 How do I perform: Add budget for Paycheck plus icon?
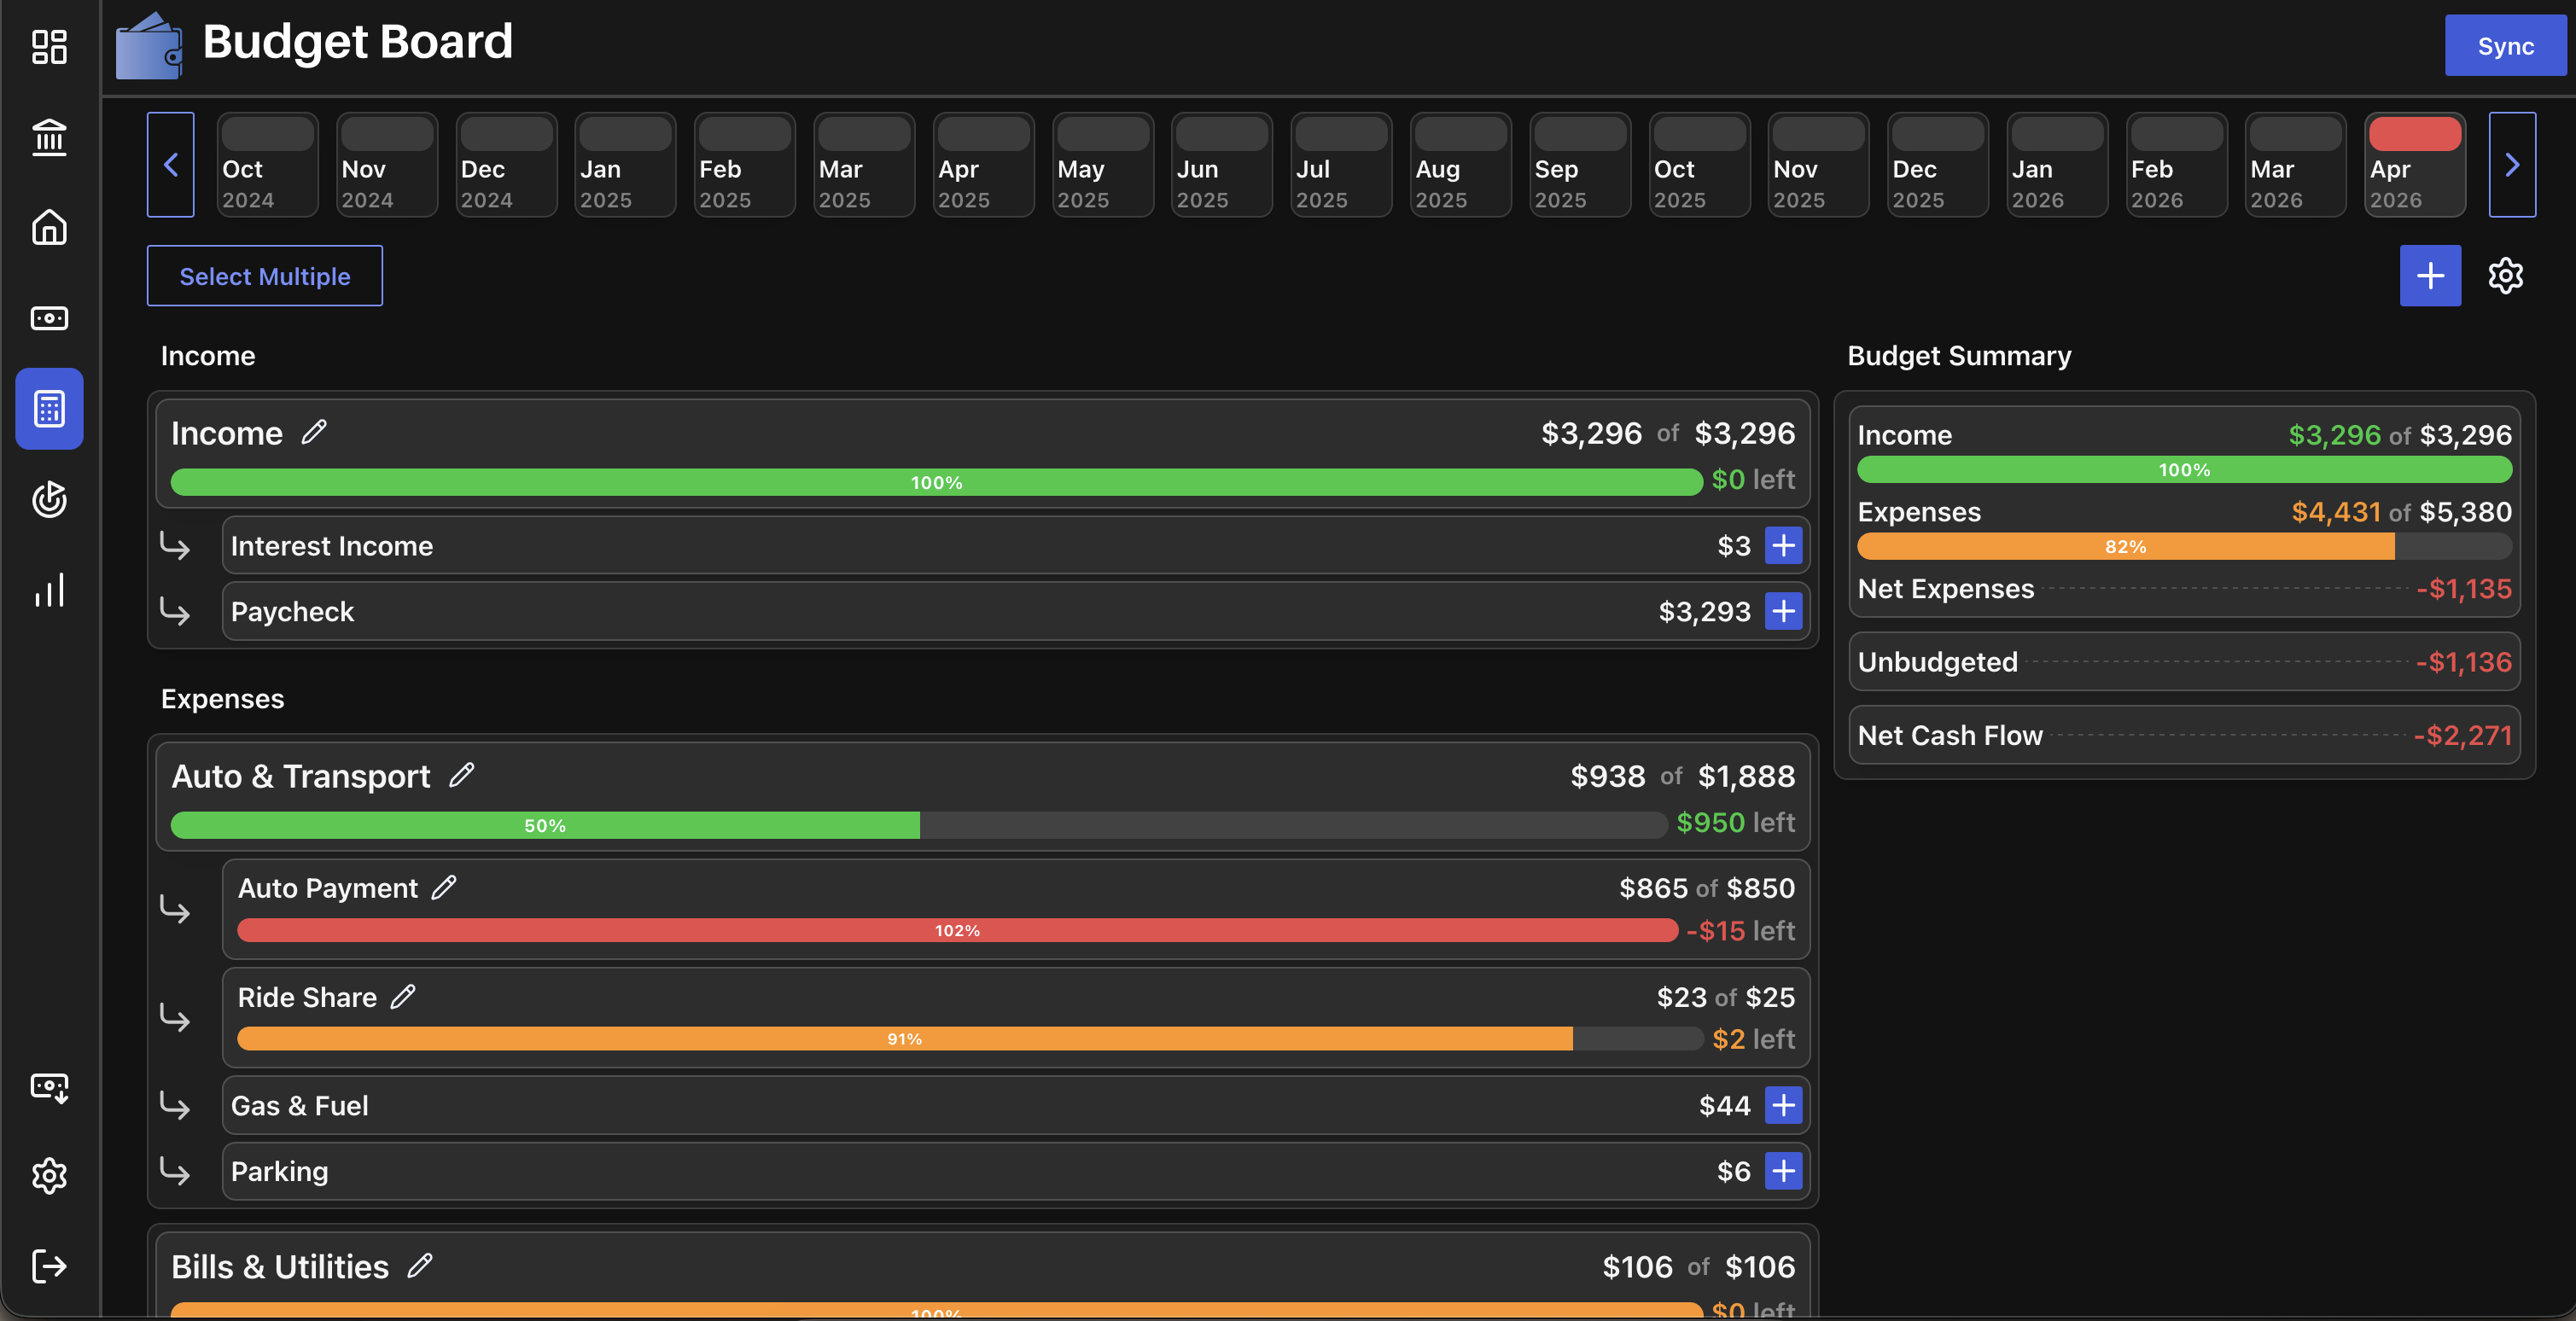(x=1783, y=611)
